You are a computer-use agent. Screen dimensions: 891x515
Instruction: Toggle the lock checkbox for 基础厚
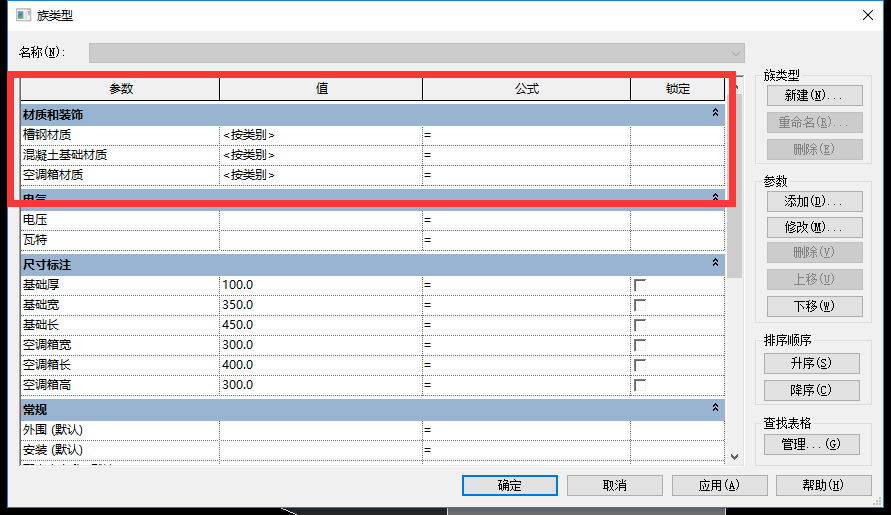[x=640, y=285]
